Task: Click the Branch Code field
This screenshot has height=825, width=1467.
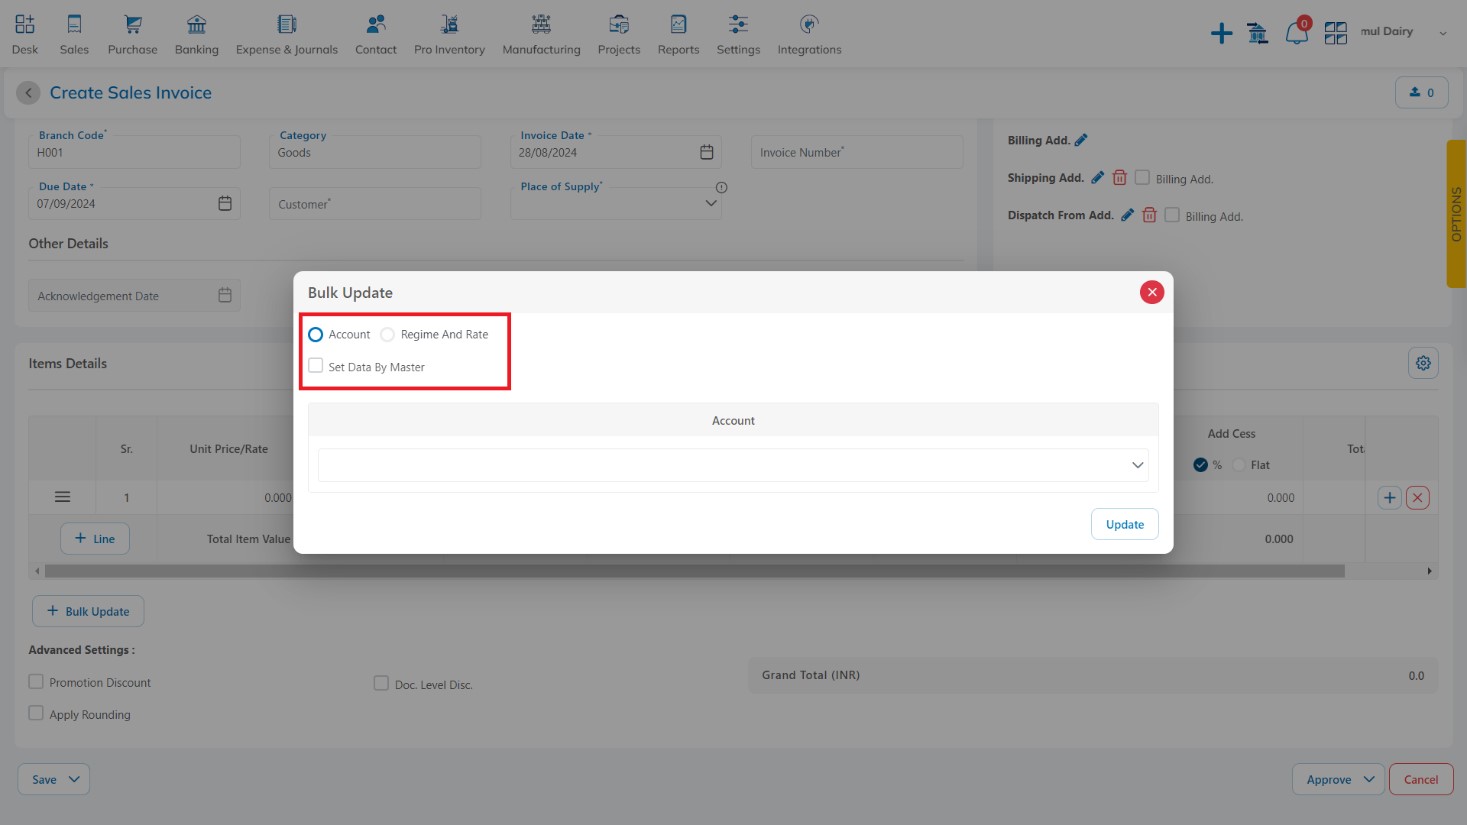Action: click(134, 152)
